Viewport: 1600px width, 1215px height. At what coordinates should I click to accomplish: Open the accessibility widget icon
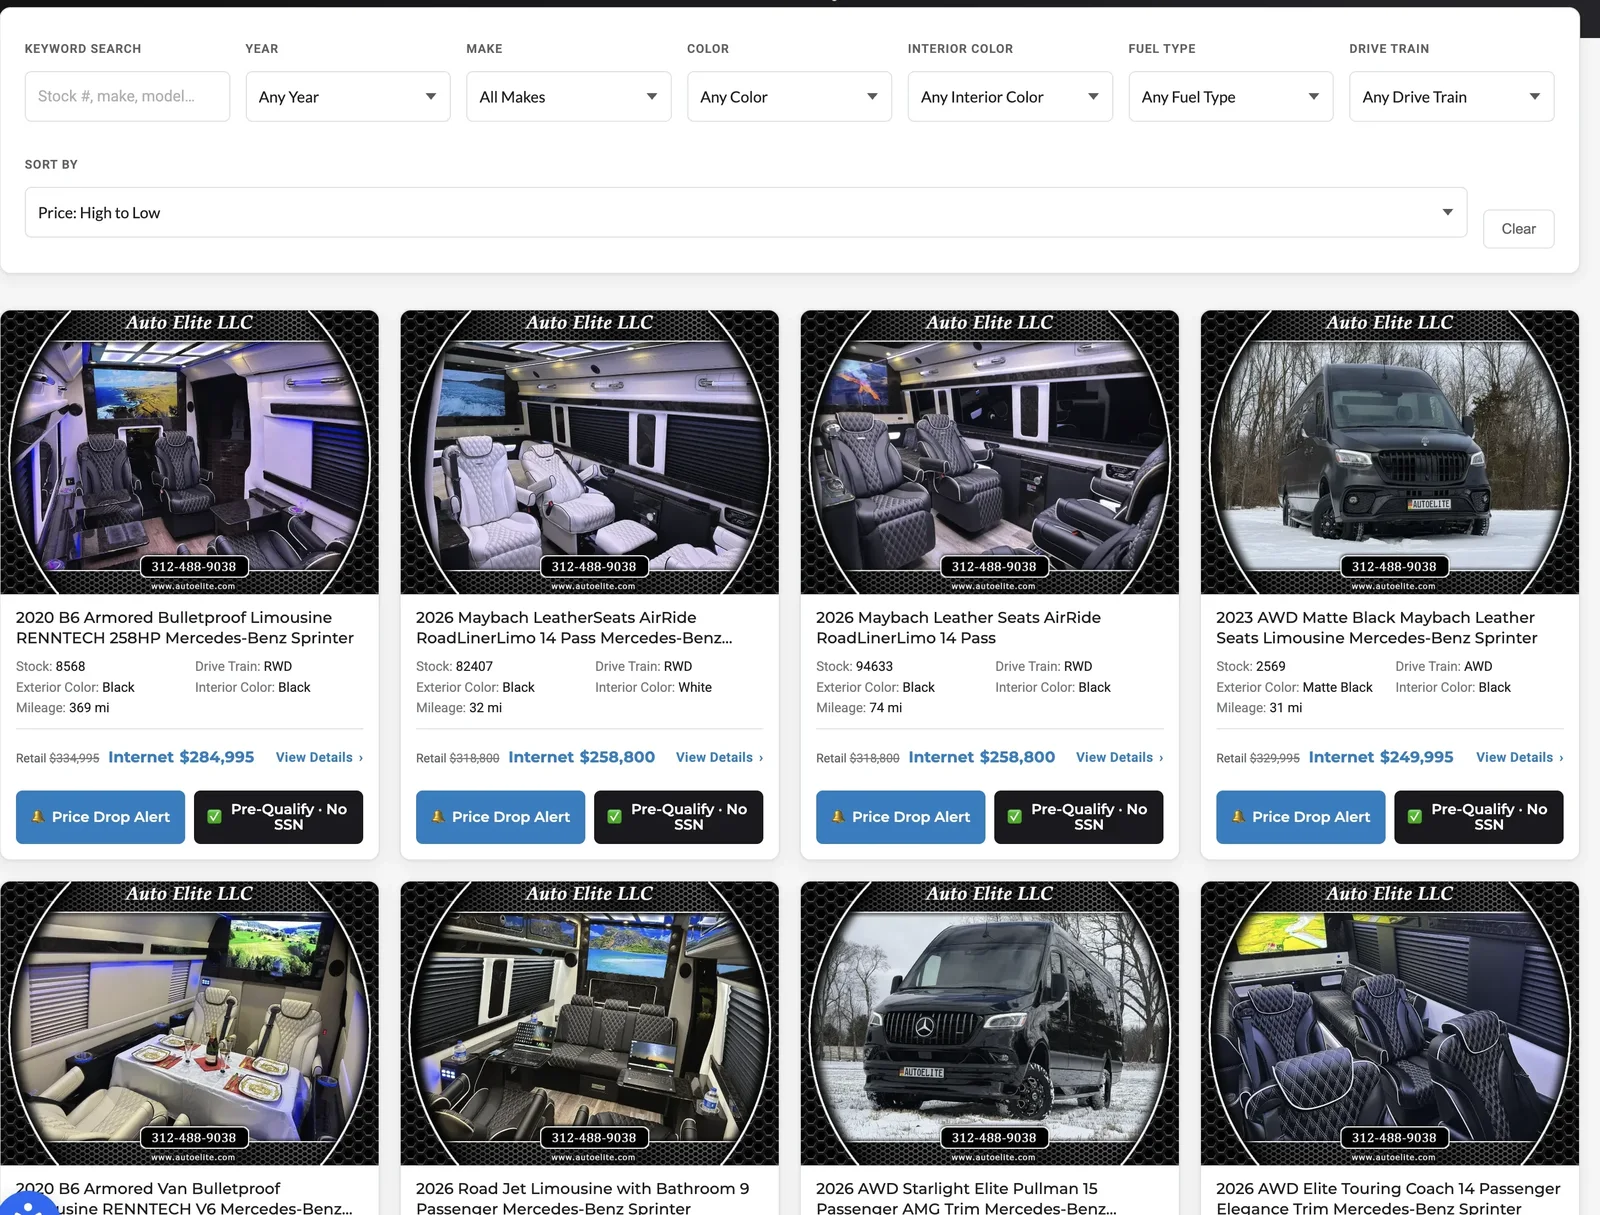pyautogui.click(x=27, y=1205)
